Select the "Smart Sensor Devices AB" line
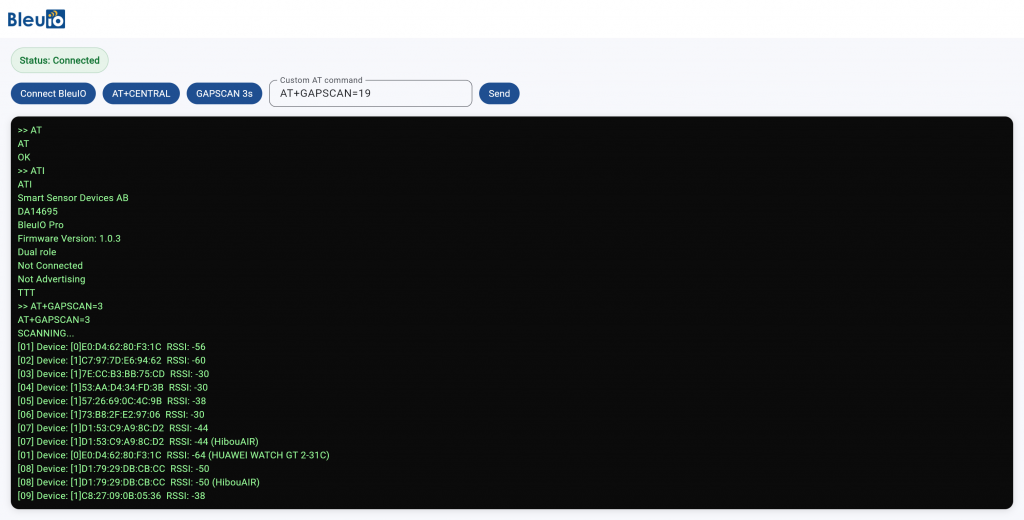The image size is (1024, 520). (x=73, y=198)
